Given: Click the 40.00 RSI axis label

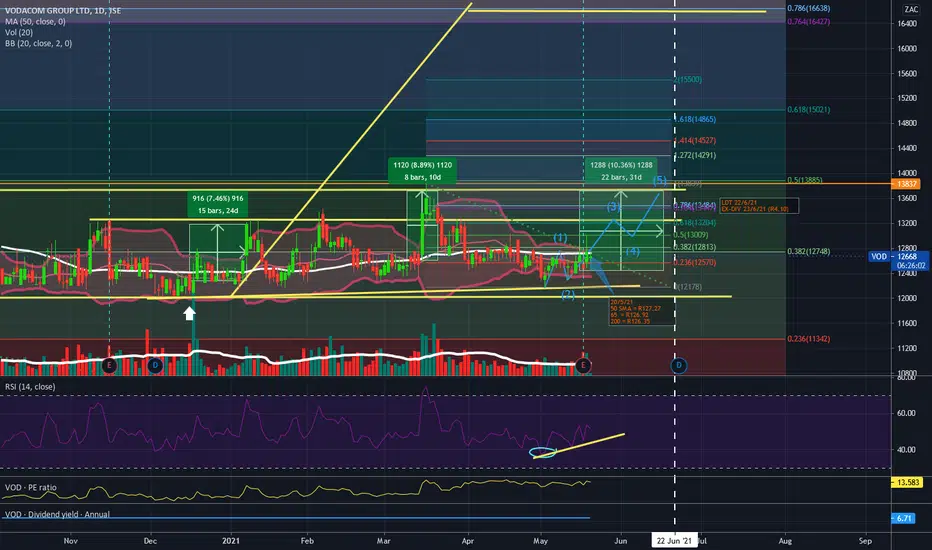Looking at the screenshot, I should pos(906,450).
